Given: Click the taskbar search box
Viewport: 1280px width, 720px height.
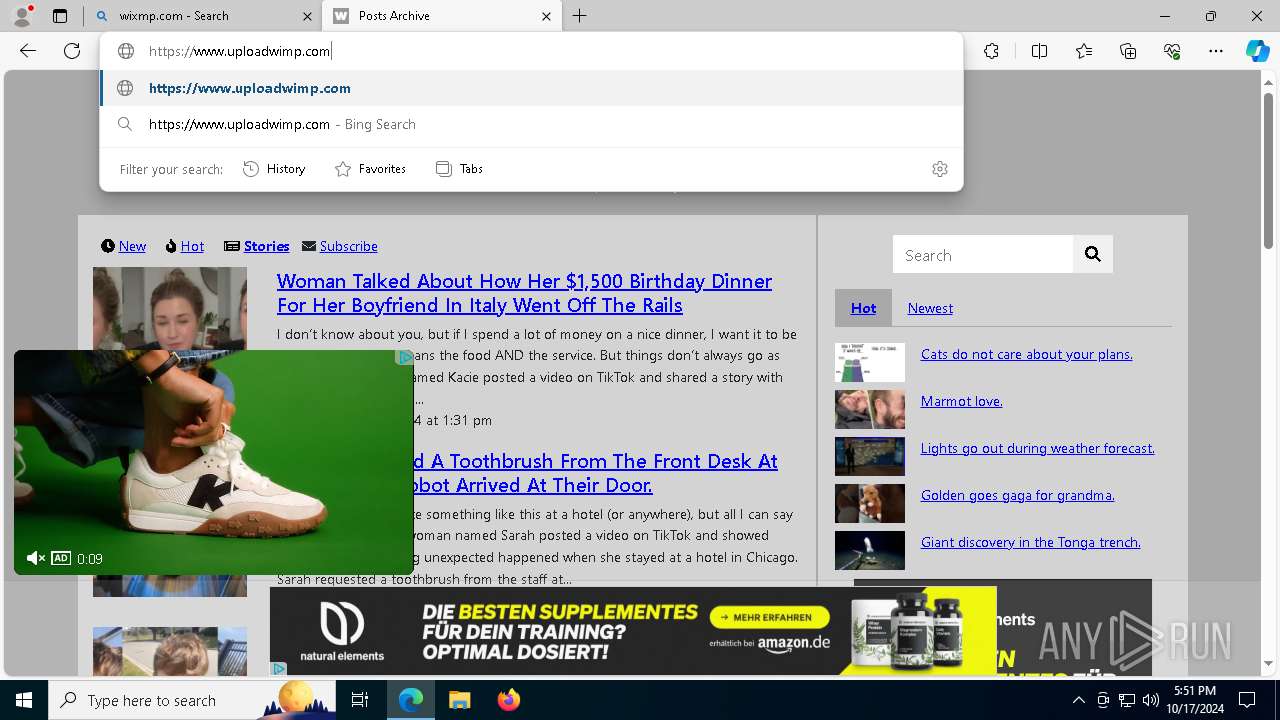Looking at the screenshot, I should tap(192, 700).
